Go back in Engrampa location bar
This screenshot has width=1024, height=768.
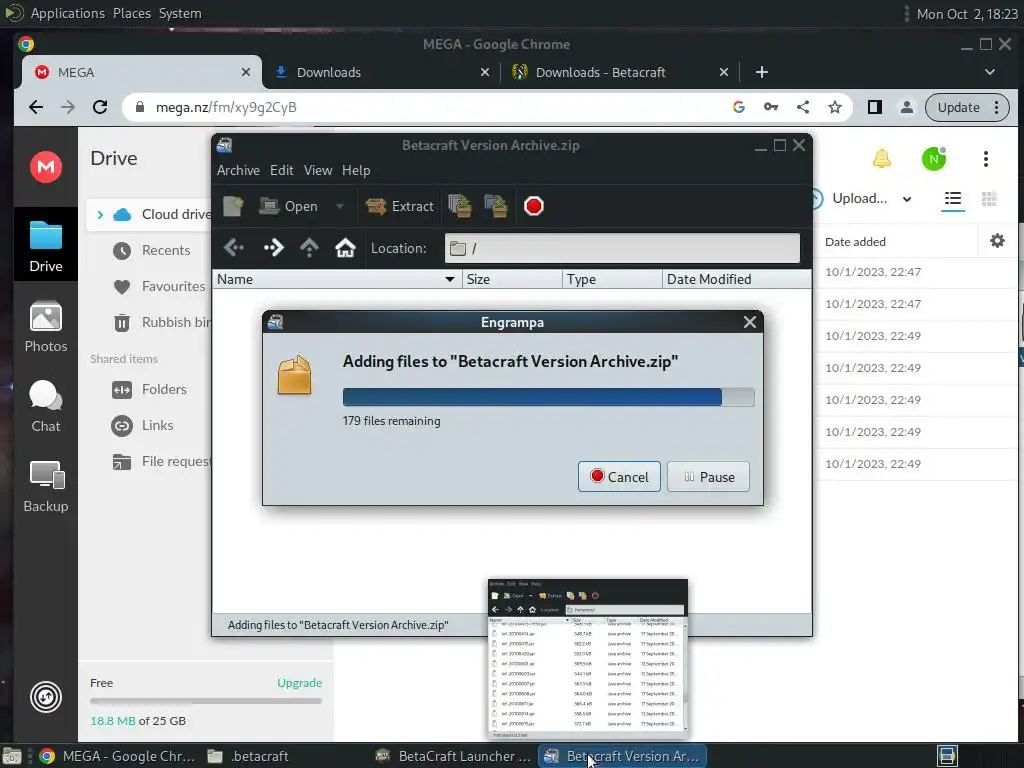click(234, 248)
